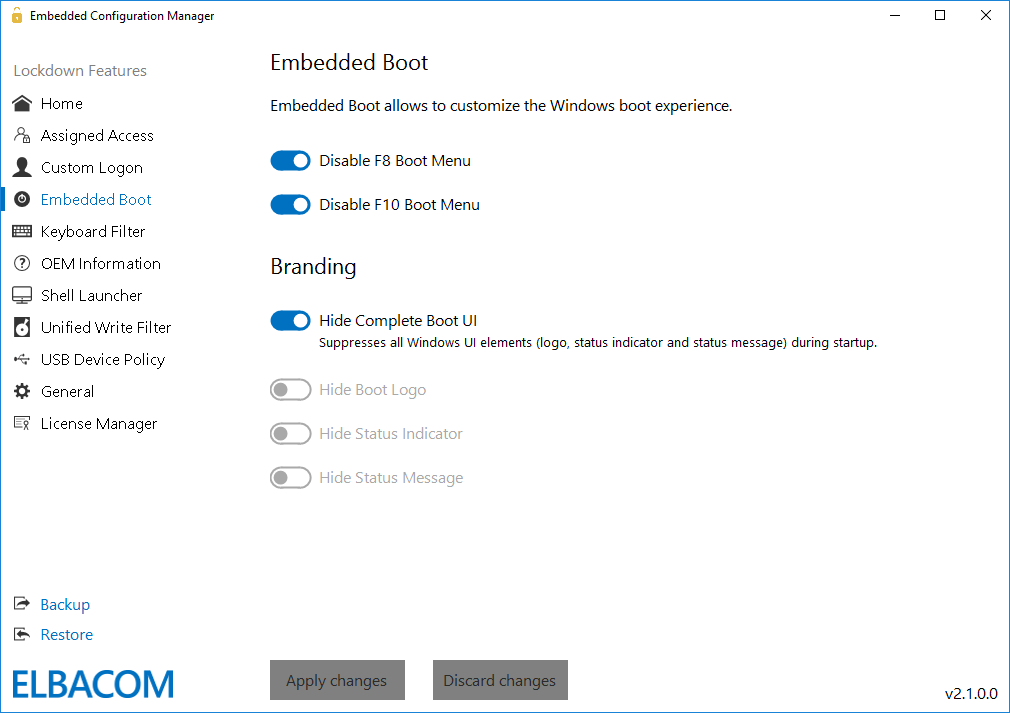Open General settings with the gear icon
The width and height of the screenshot is (1010, 713).
coord(21,391)
